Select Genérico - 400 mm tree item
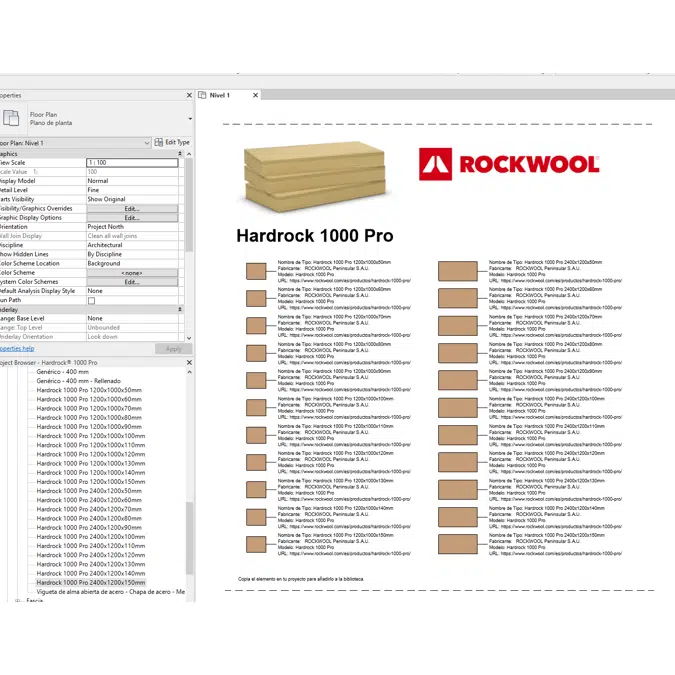 coord(62,372)
